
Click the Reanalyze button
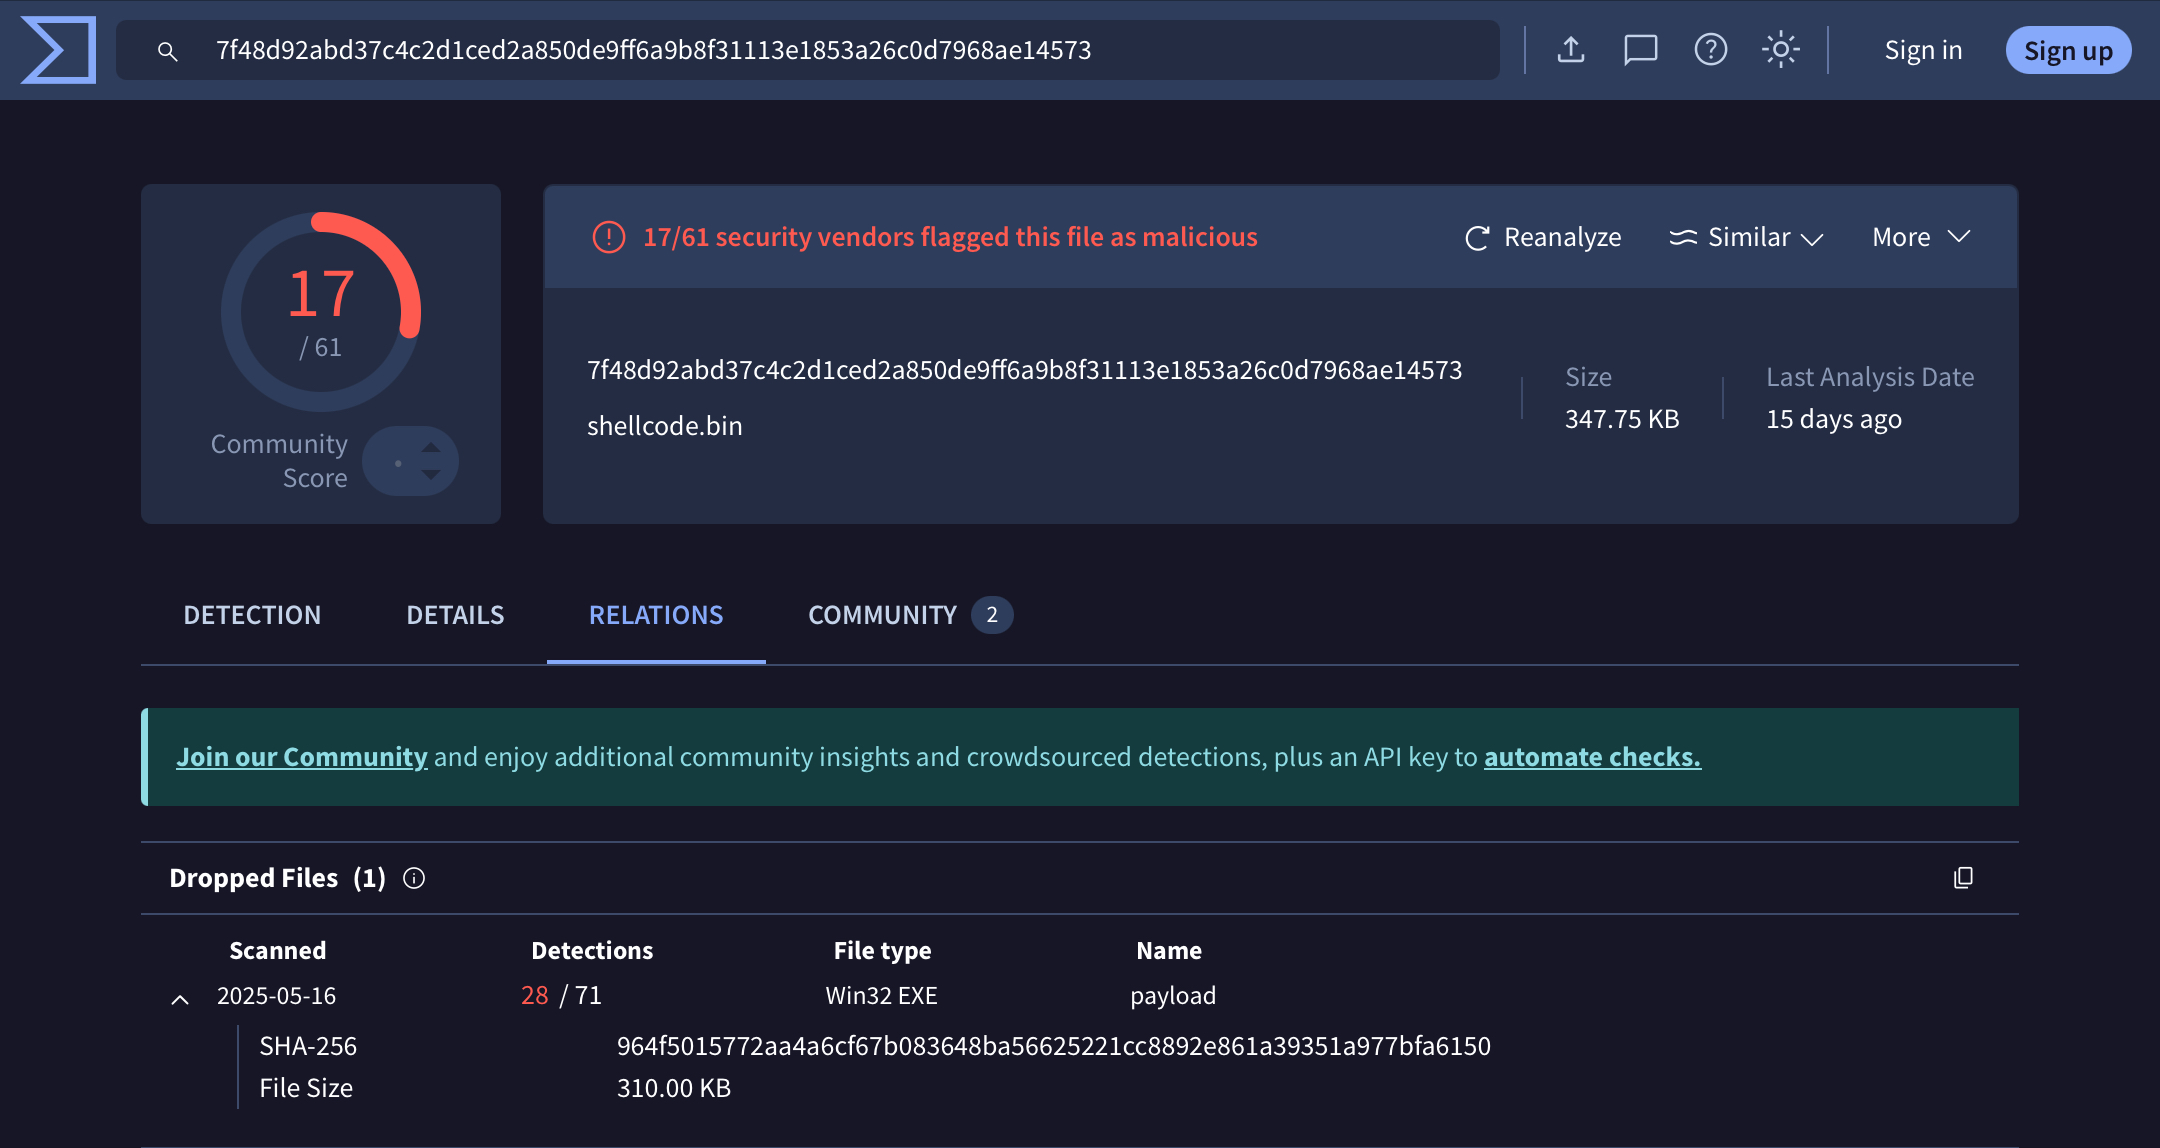coord(1543,237)
